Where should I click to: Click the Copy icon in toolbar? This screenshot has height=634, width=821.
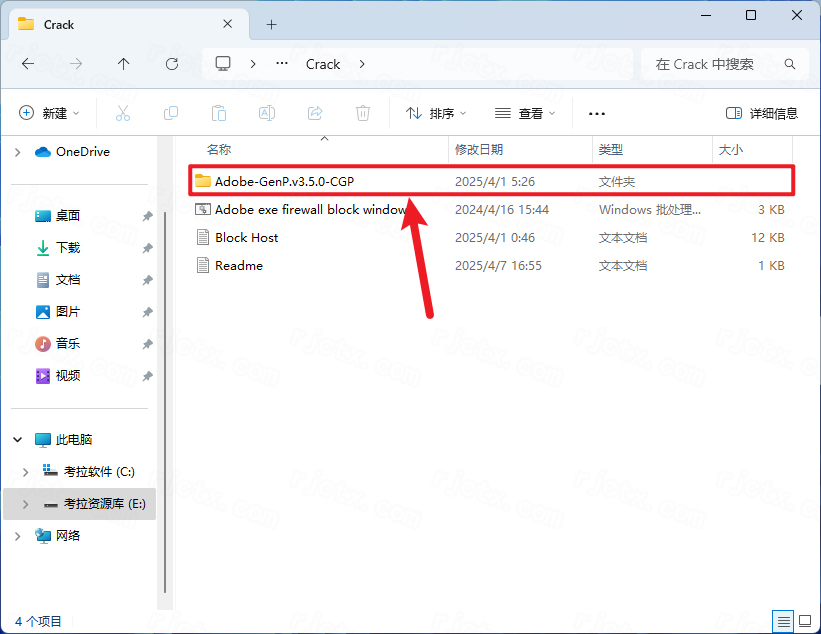click(171, 113)
